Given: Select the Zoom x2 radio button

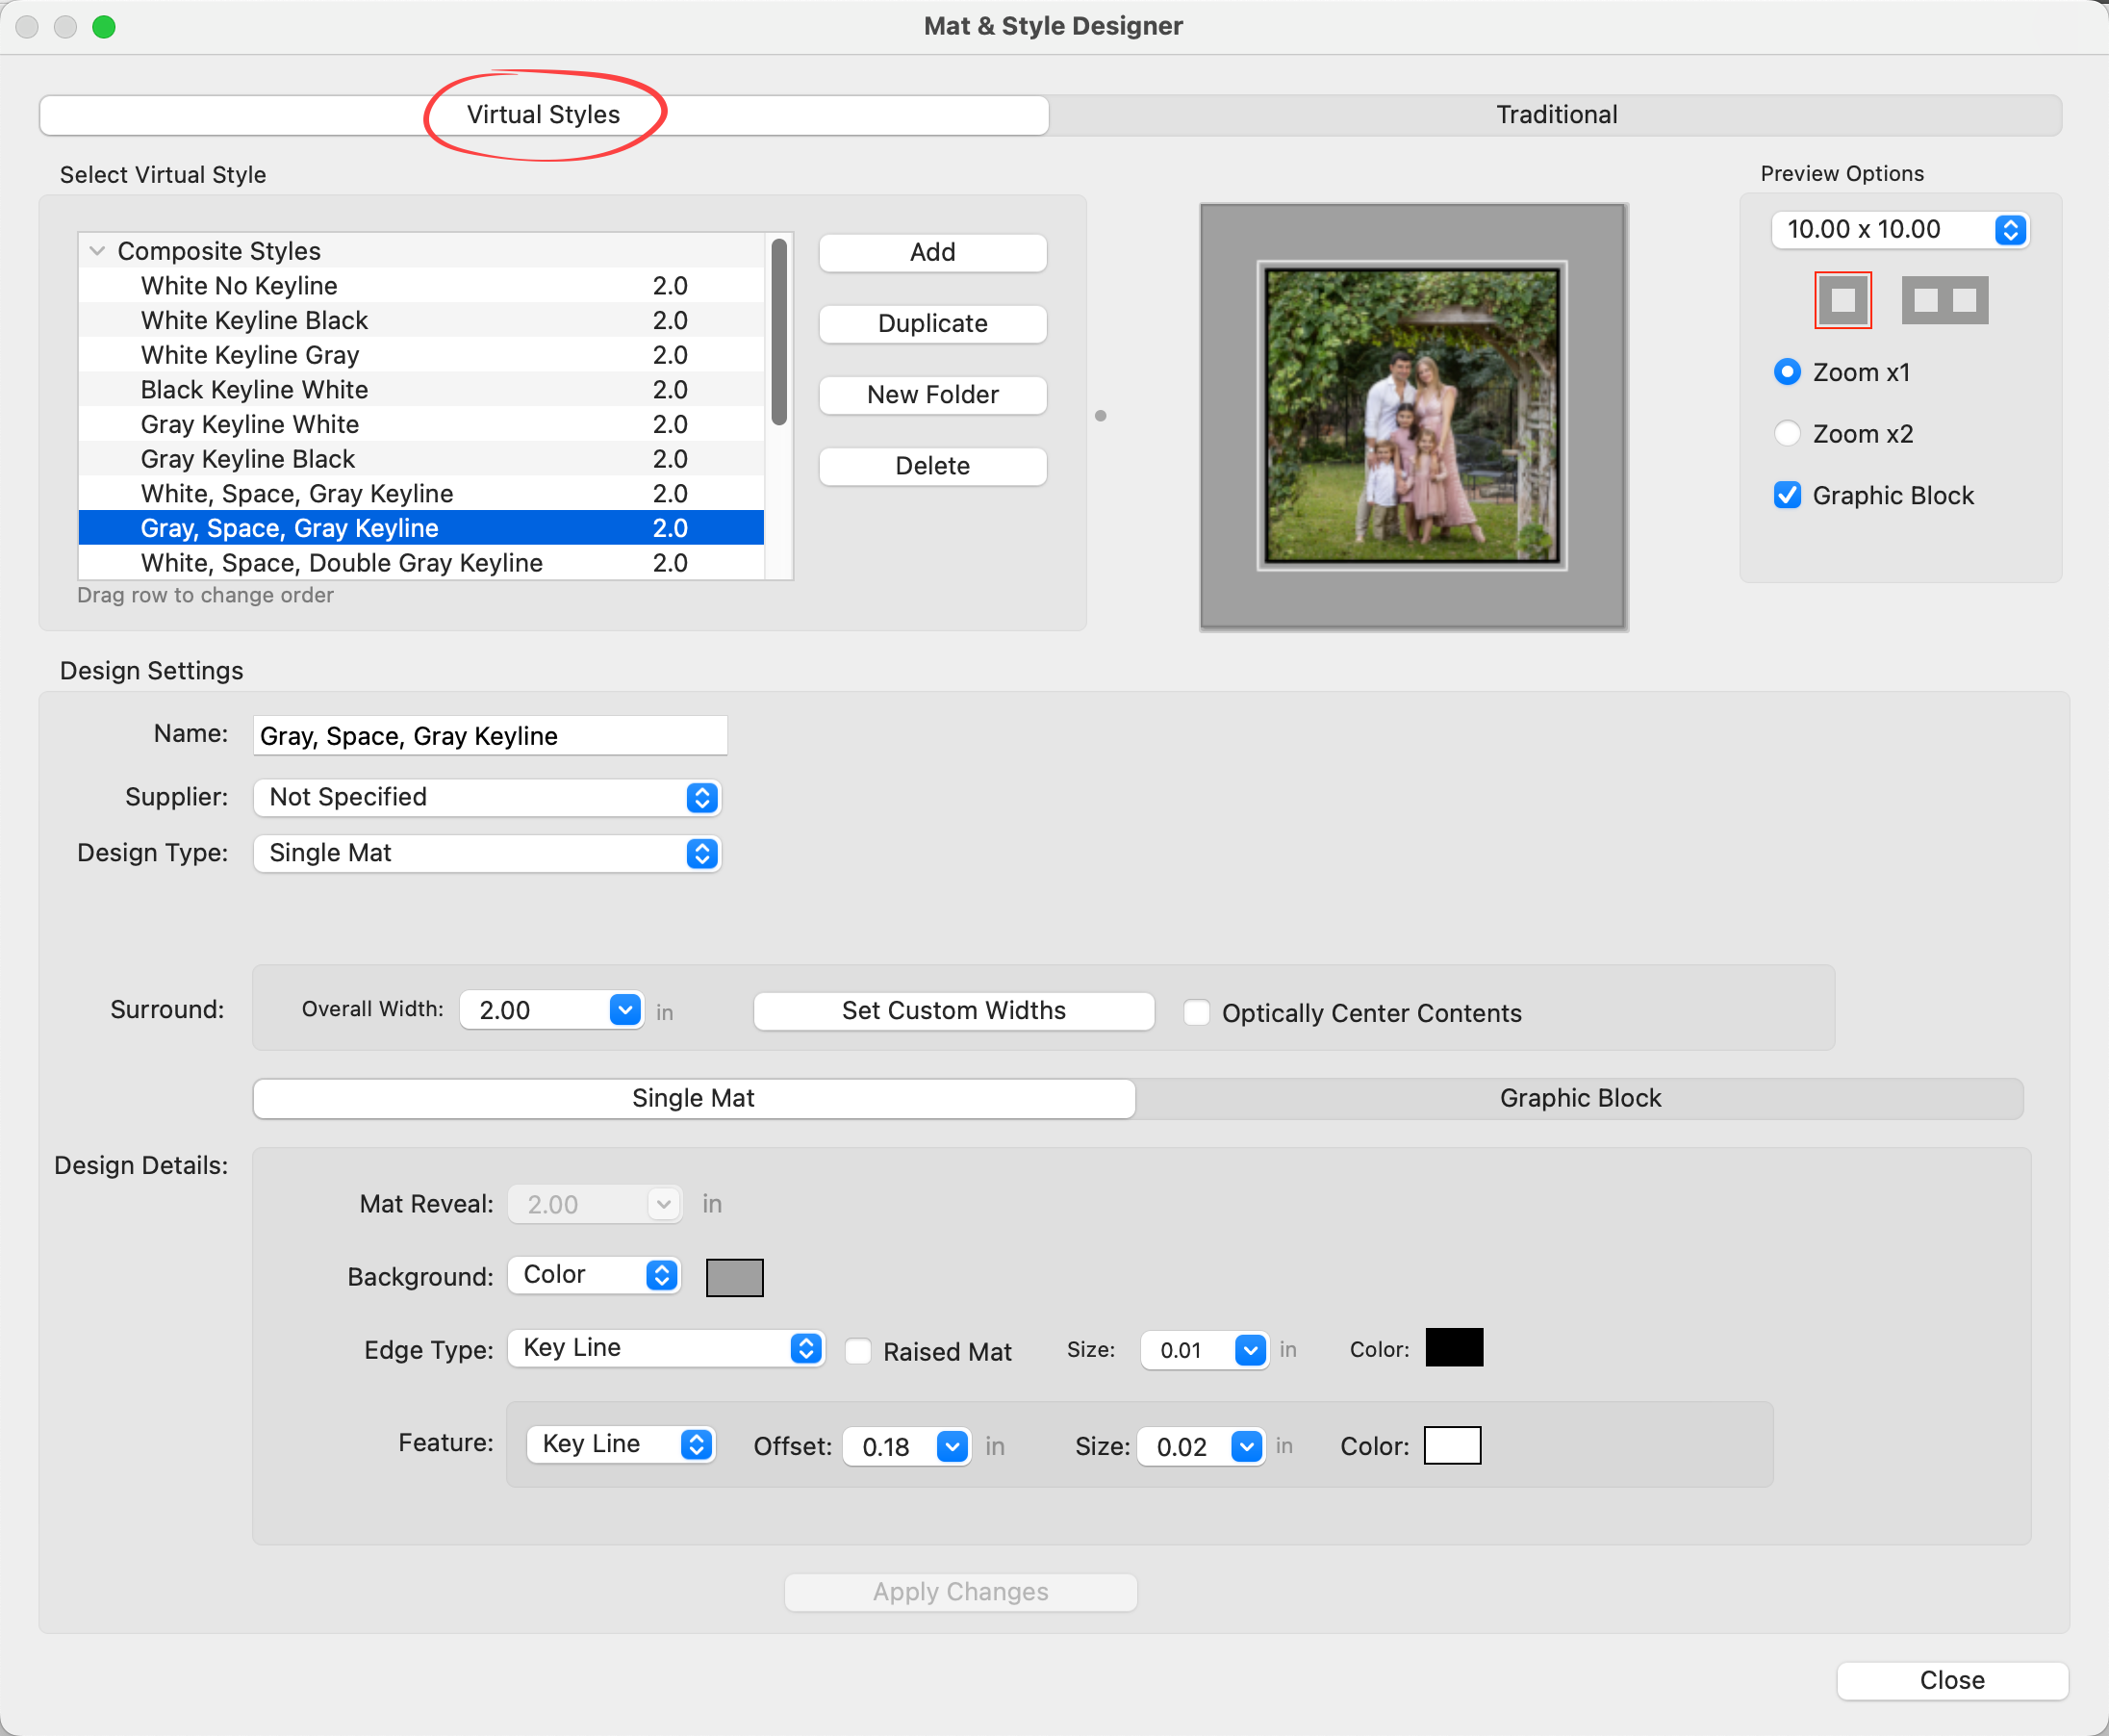Looking at the screenshot, I should (1787, 434).
